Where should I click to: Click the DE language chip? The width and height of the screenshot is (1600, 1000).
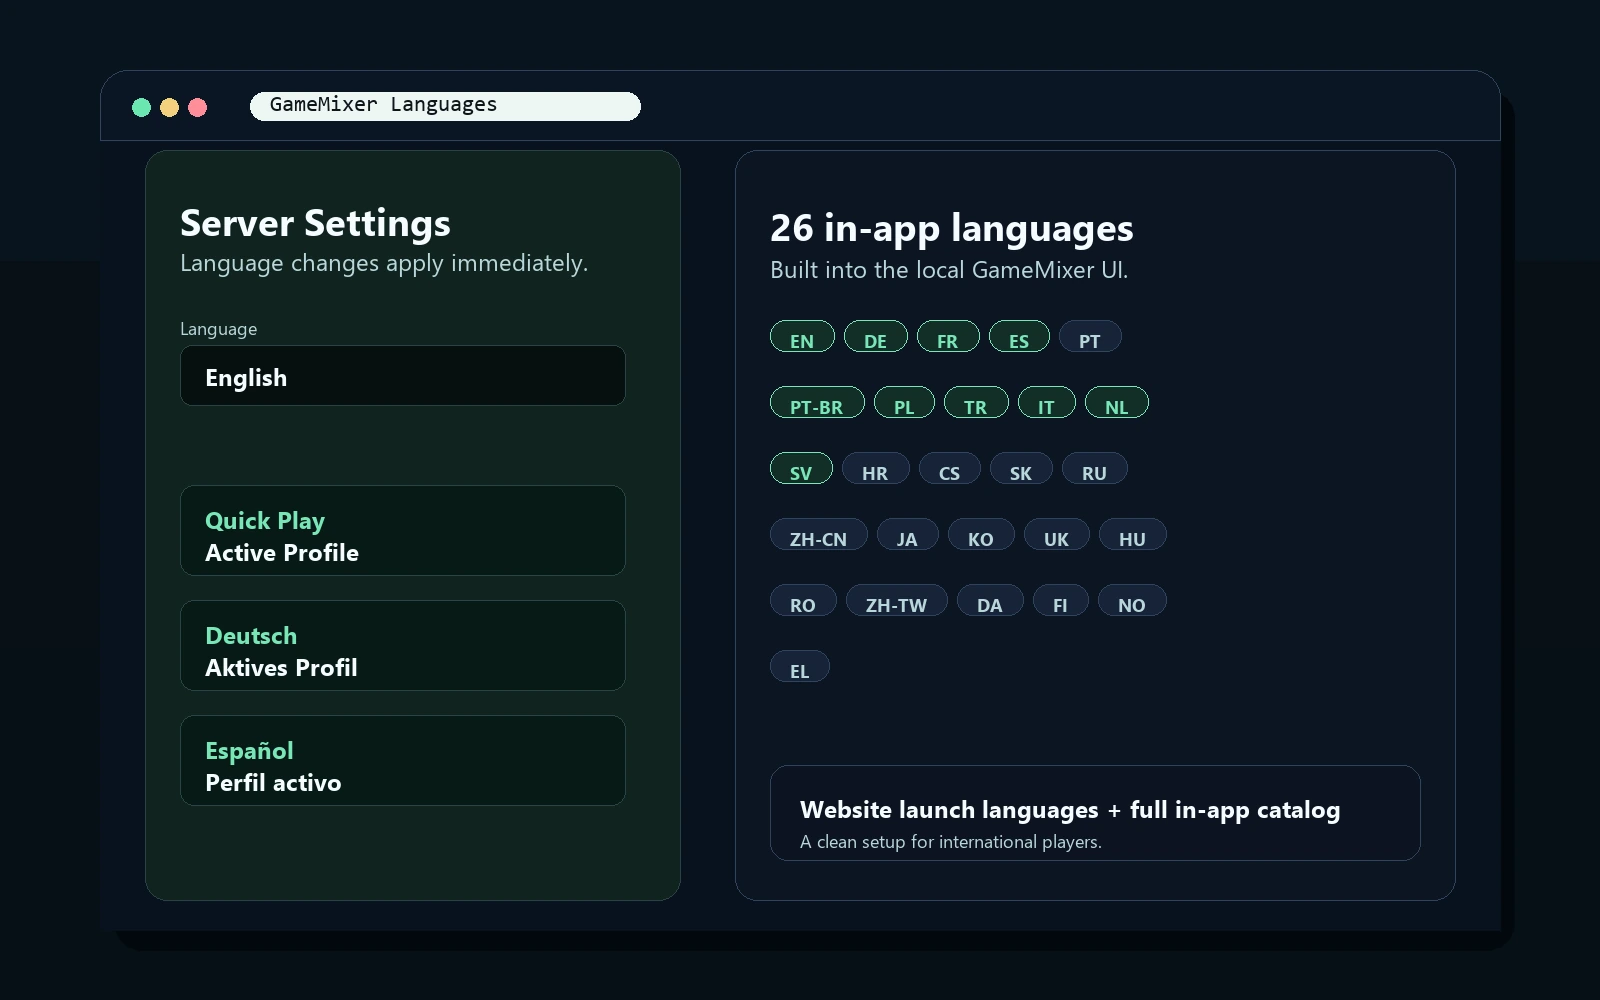tap(876, 337)
